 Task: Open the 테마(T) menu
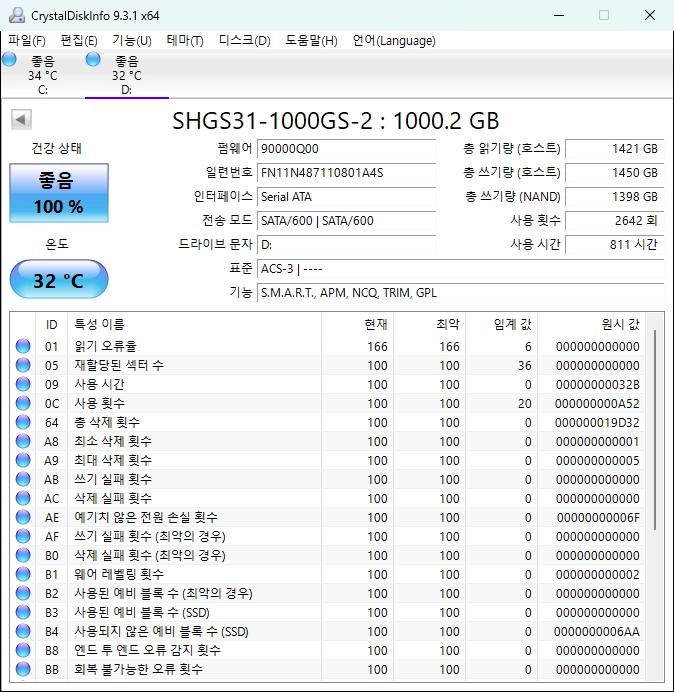[x=185, y=41]
